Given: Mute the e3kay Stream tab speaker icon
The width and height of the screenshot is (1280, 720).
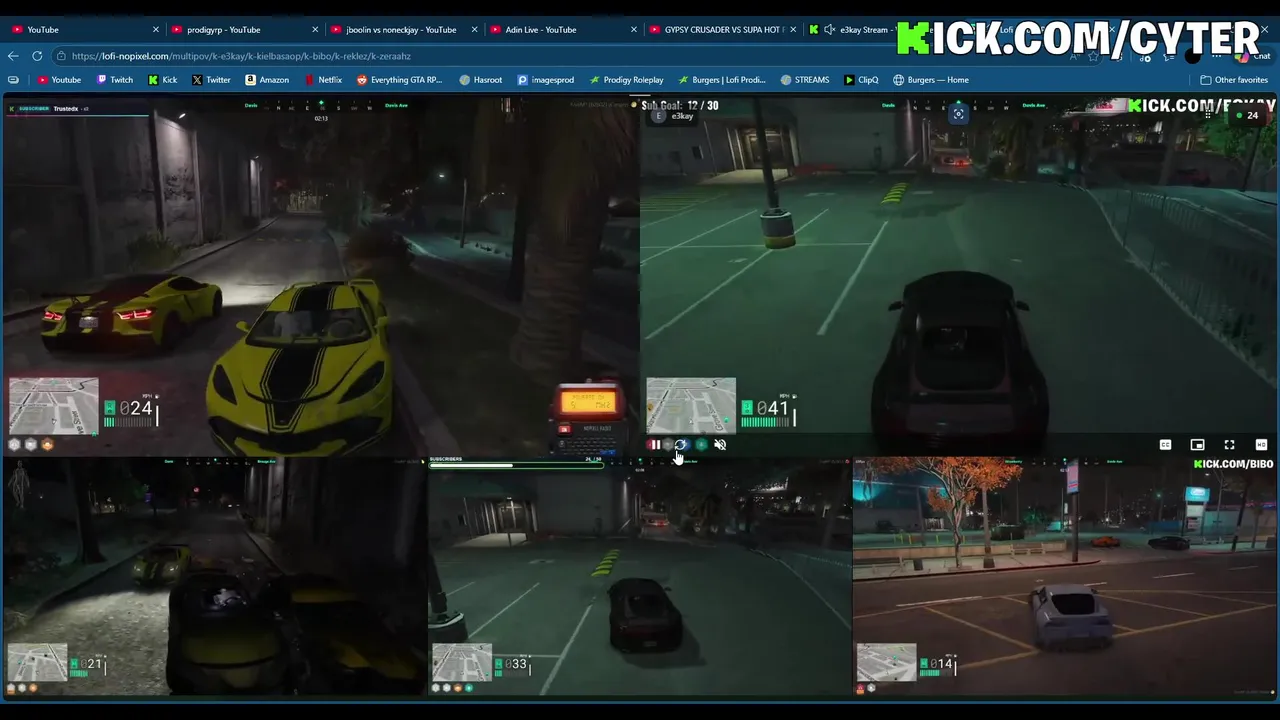Looking at the screenshot, I should point(829,30).
